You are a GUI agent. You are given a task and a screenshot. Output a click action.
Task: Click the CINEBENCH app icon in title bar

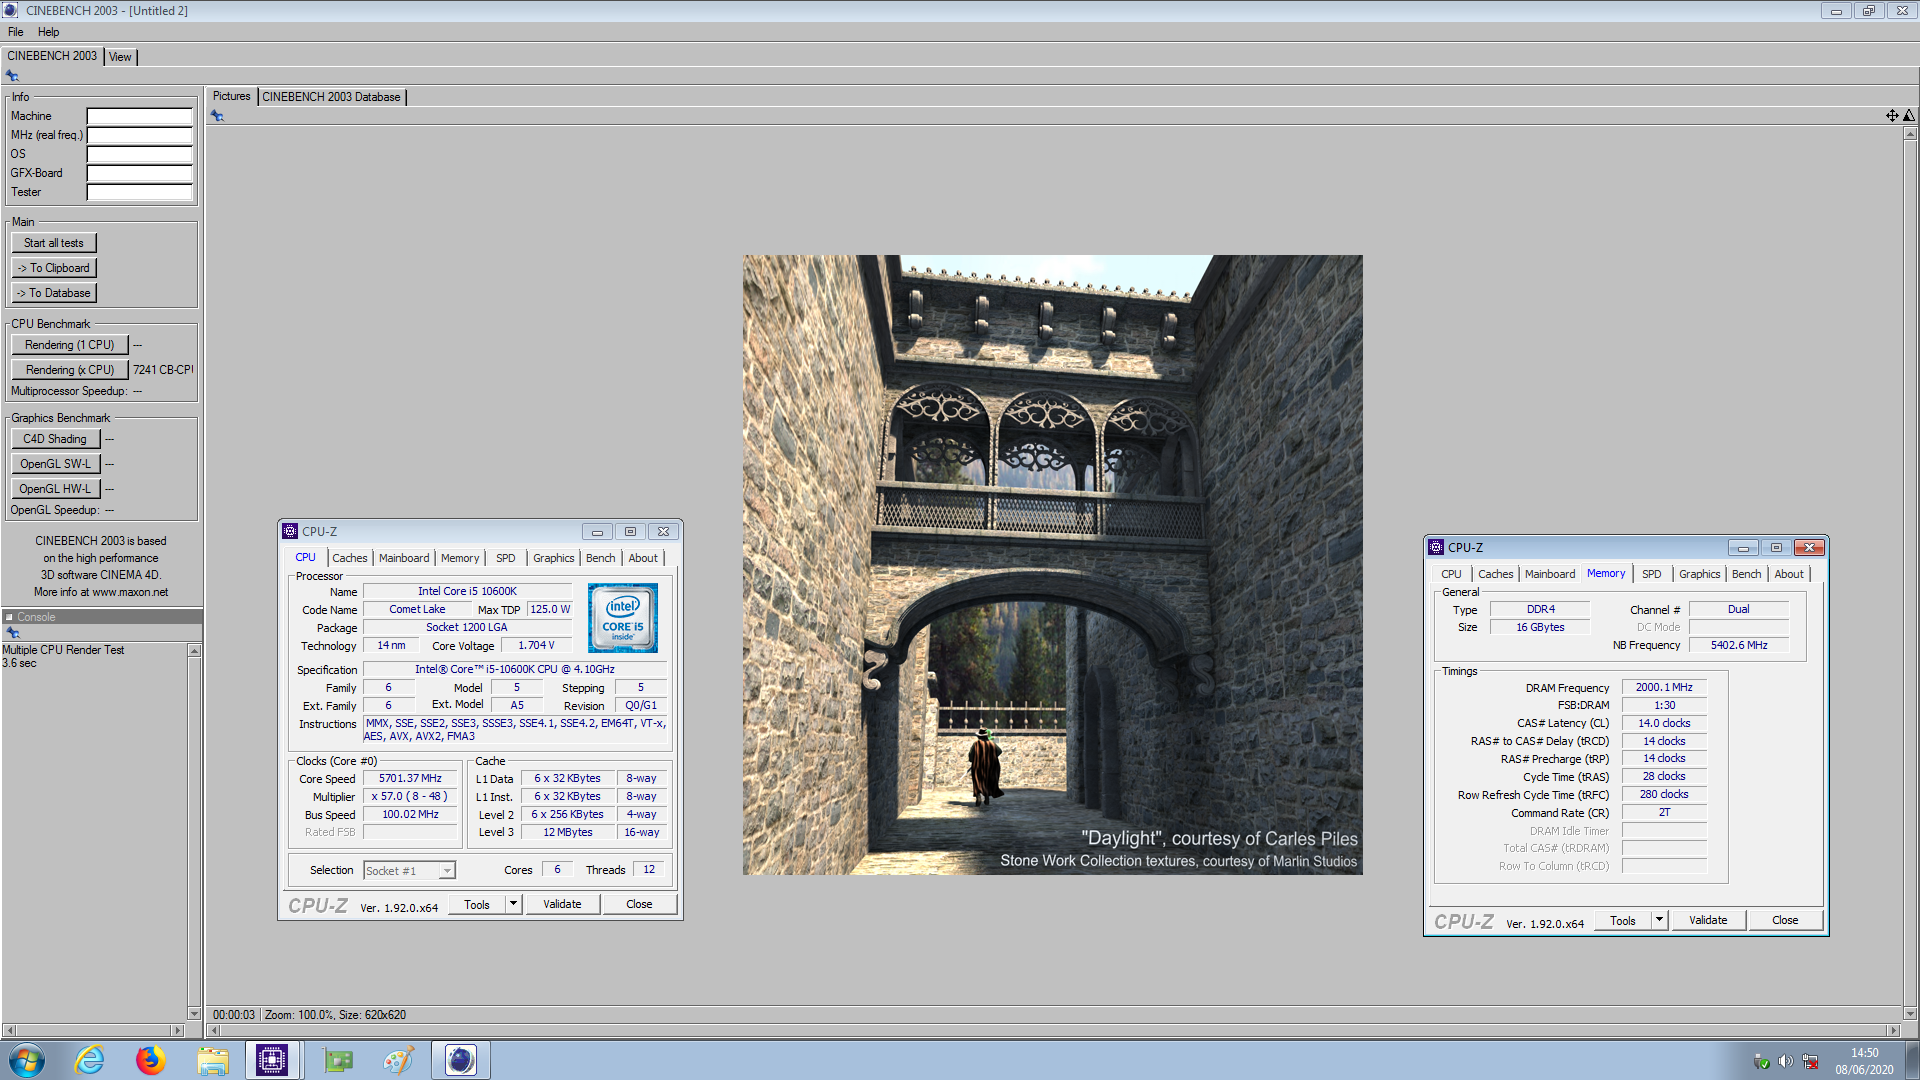(11, 10)
